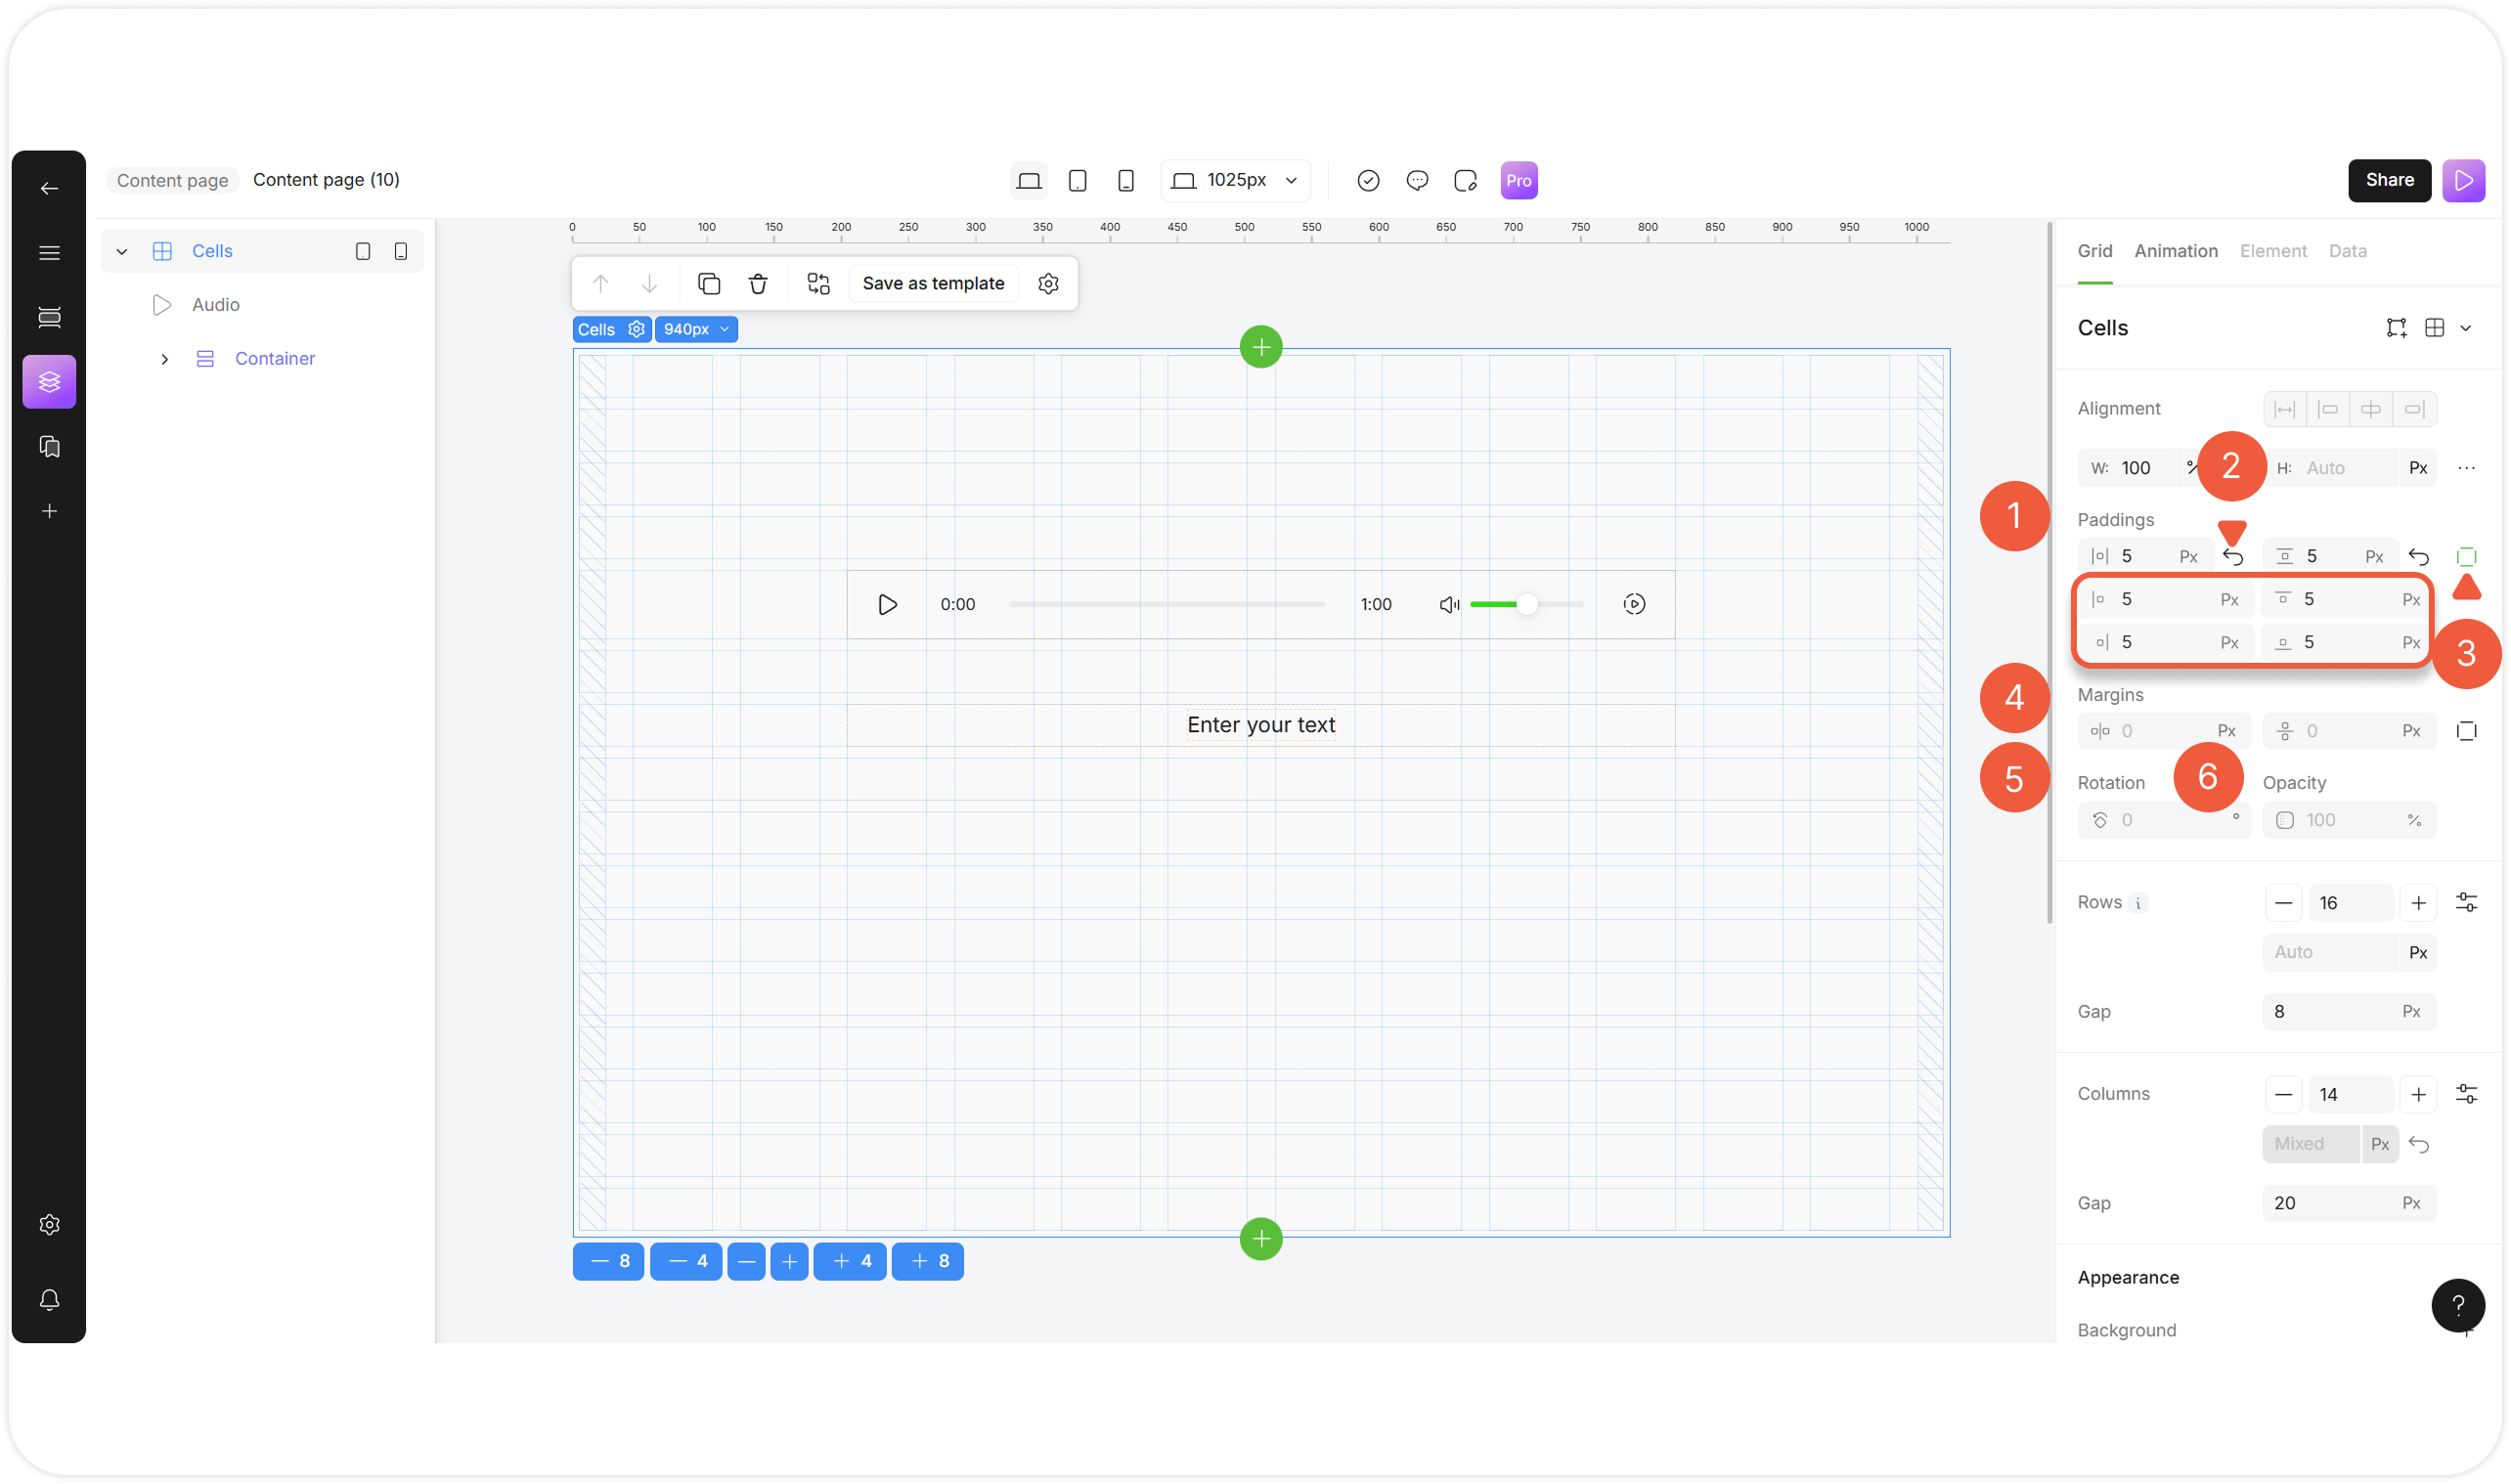Viewport: 2511px width, 1484px height.
Task: Toggle the separate margins sides icon
Action: 2466,731
